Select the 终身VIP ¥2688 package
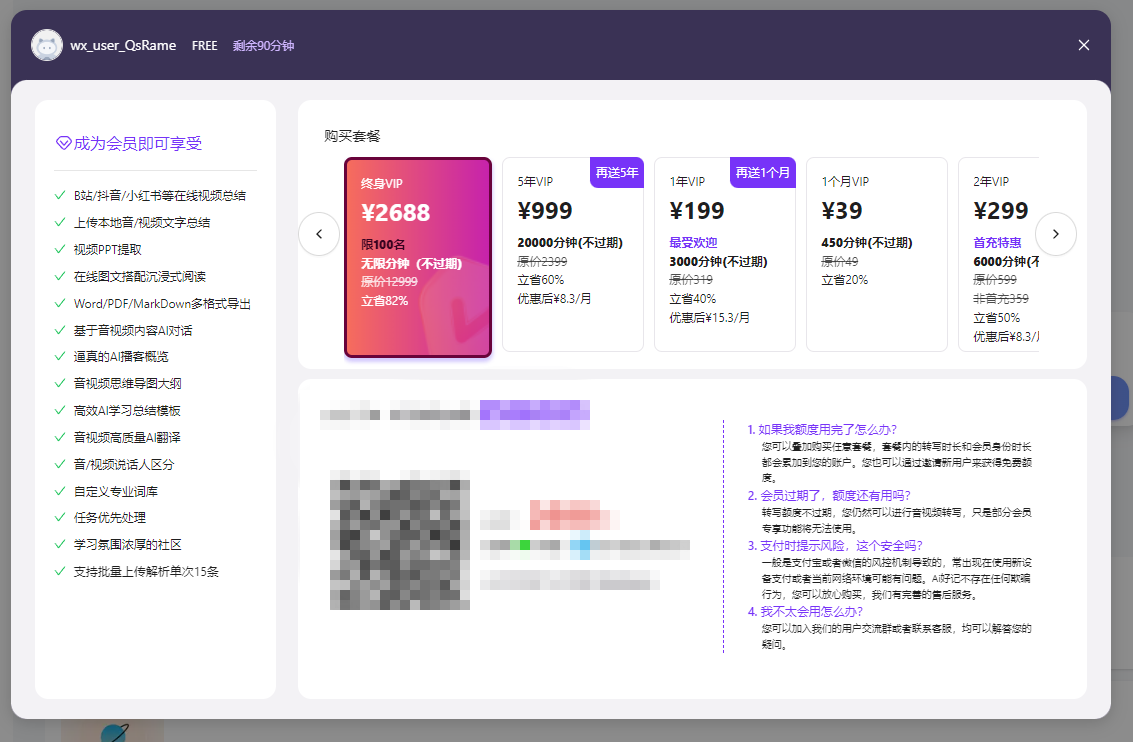1133x742 pixels. pyautogui.click(x=418, y=257)
